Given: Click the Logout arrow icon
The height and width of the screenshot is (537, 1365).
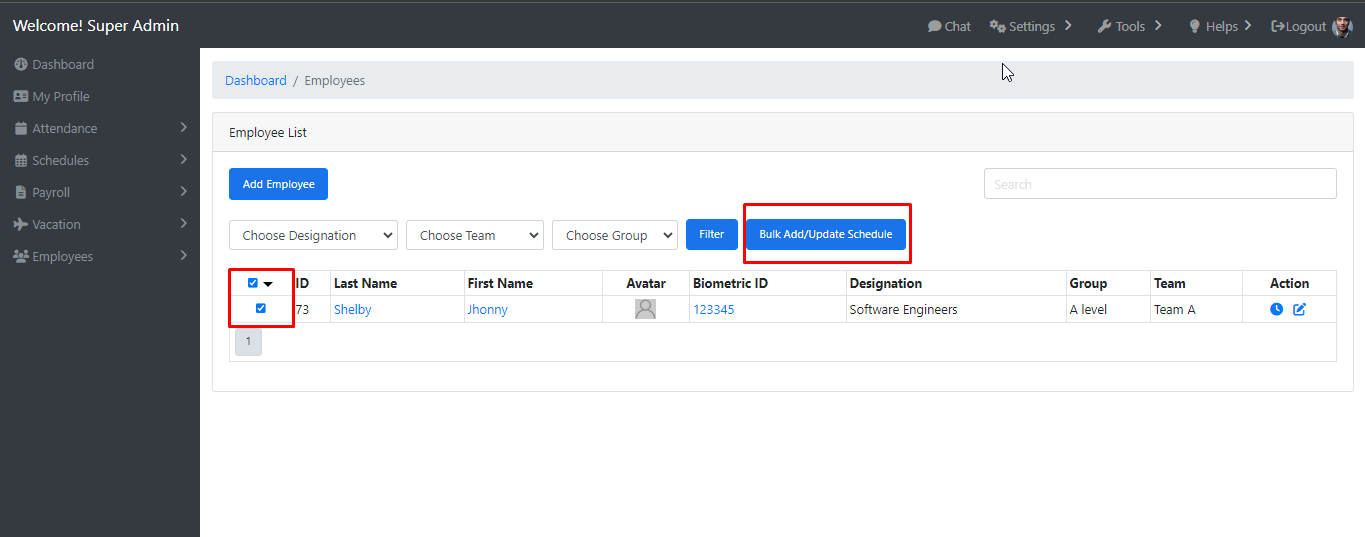Looking at the screenshot, I should (x=1278, y=26).
